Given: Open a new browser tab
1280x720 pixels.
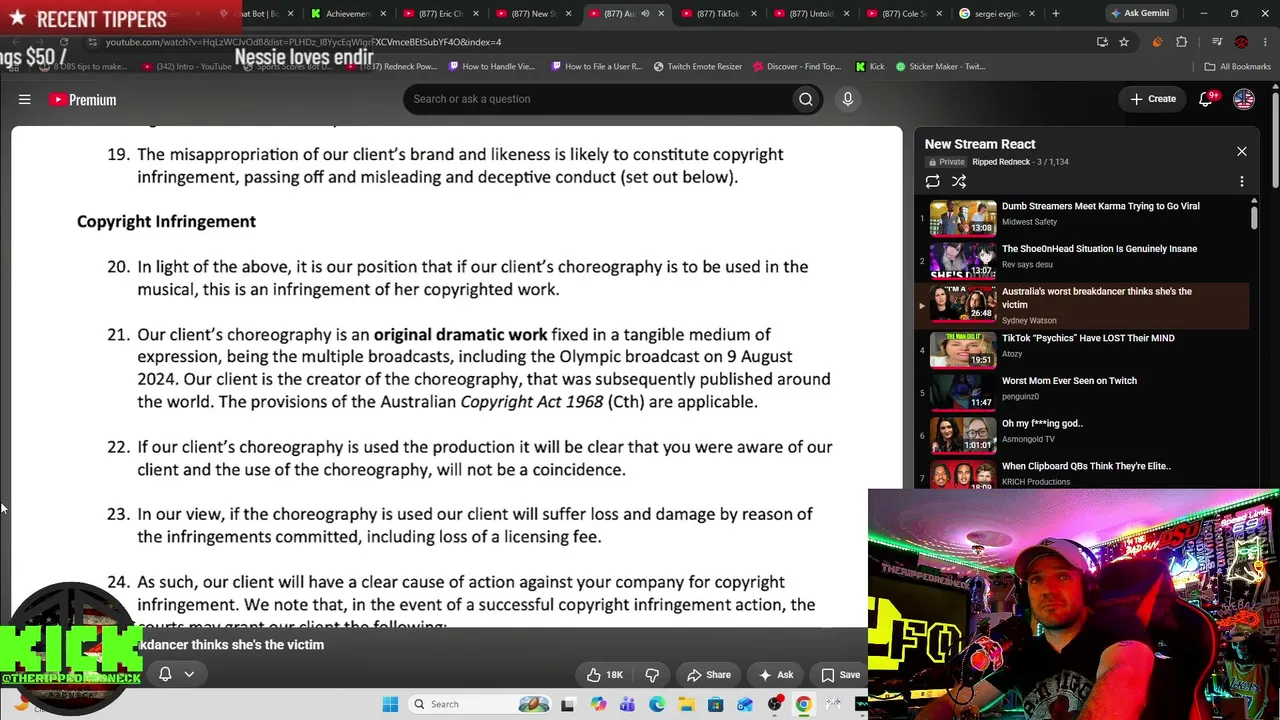Looking at the screenshot, I should pyautogui.click(x=1055, y=13).
